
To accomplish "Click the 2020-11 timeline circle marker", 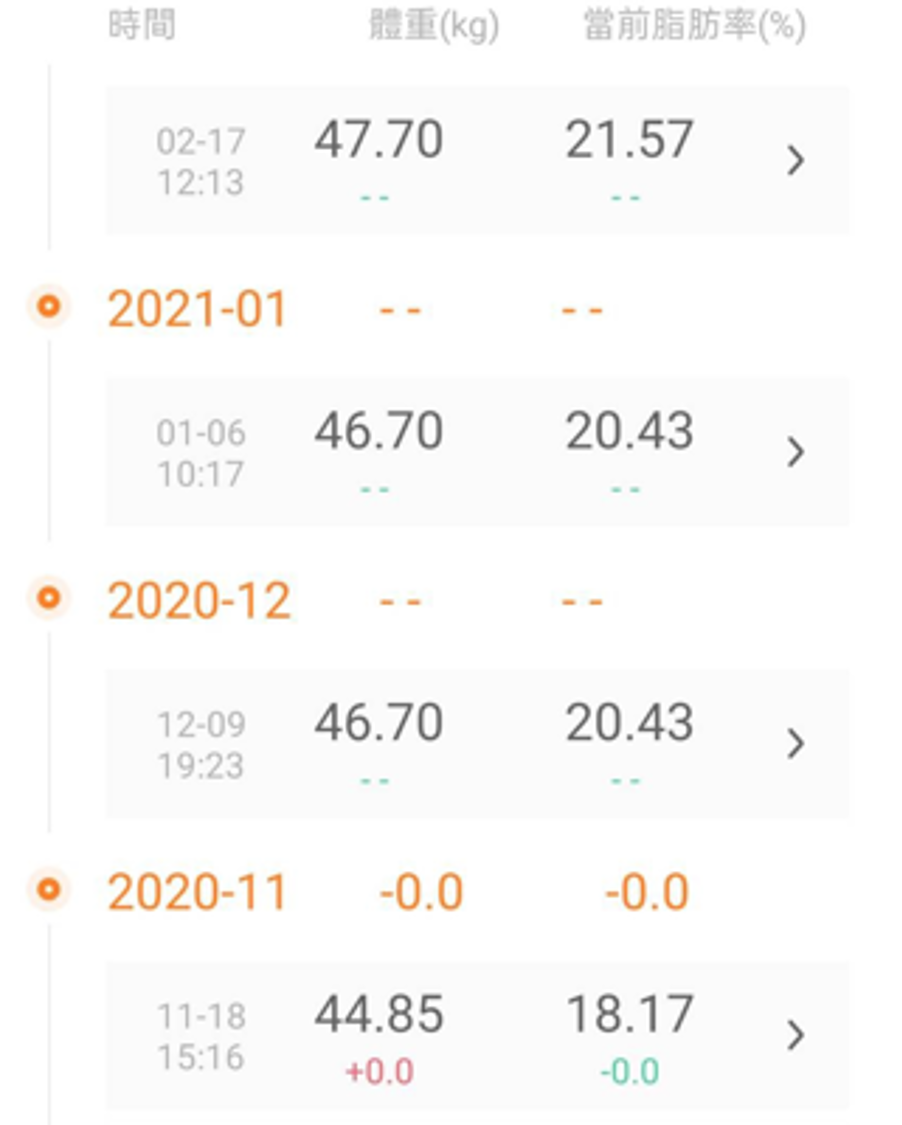I will pyautogui.click(x=49, y=890).
